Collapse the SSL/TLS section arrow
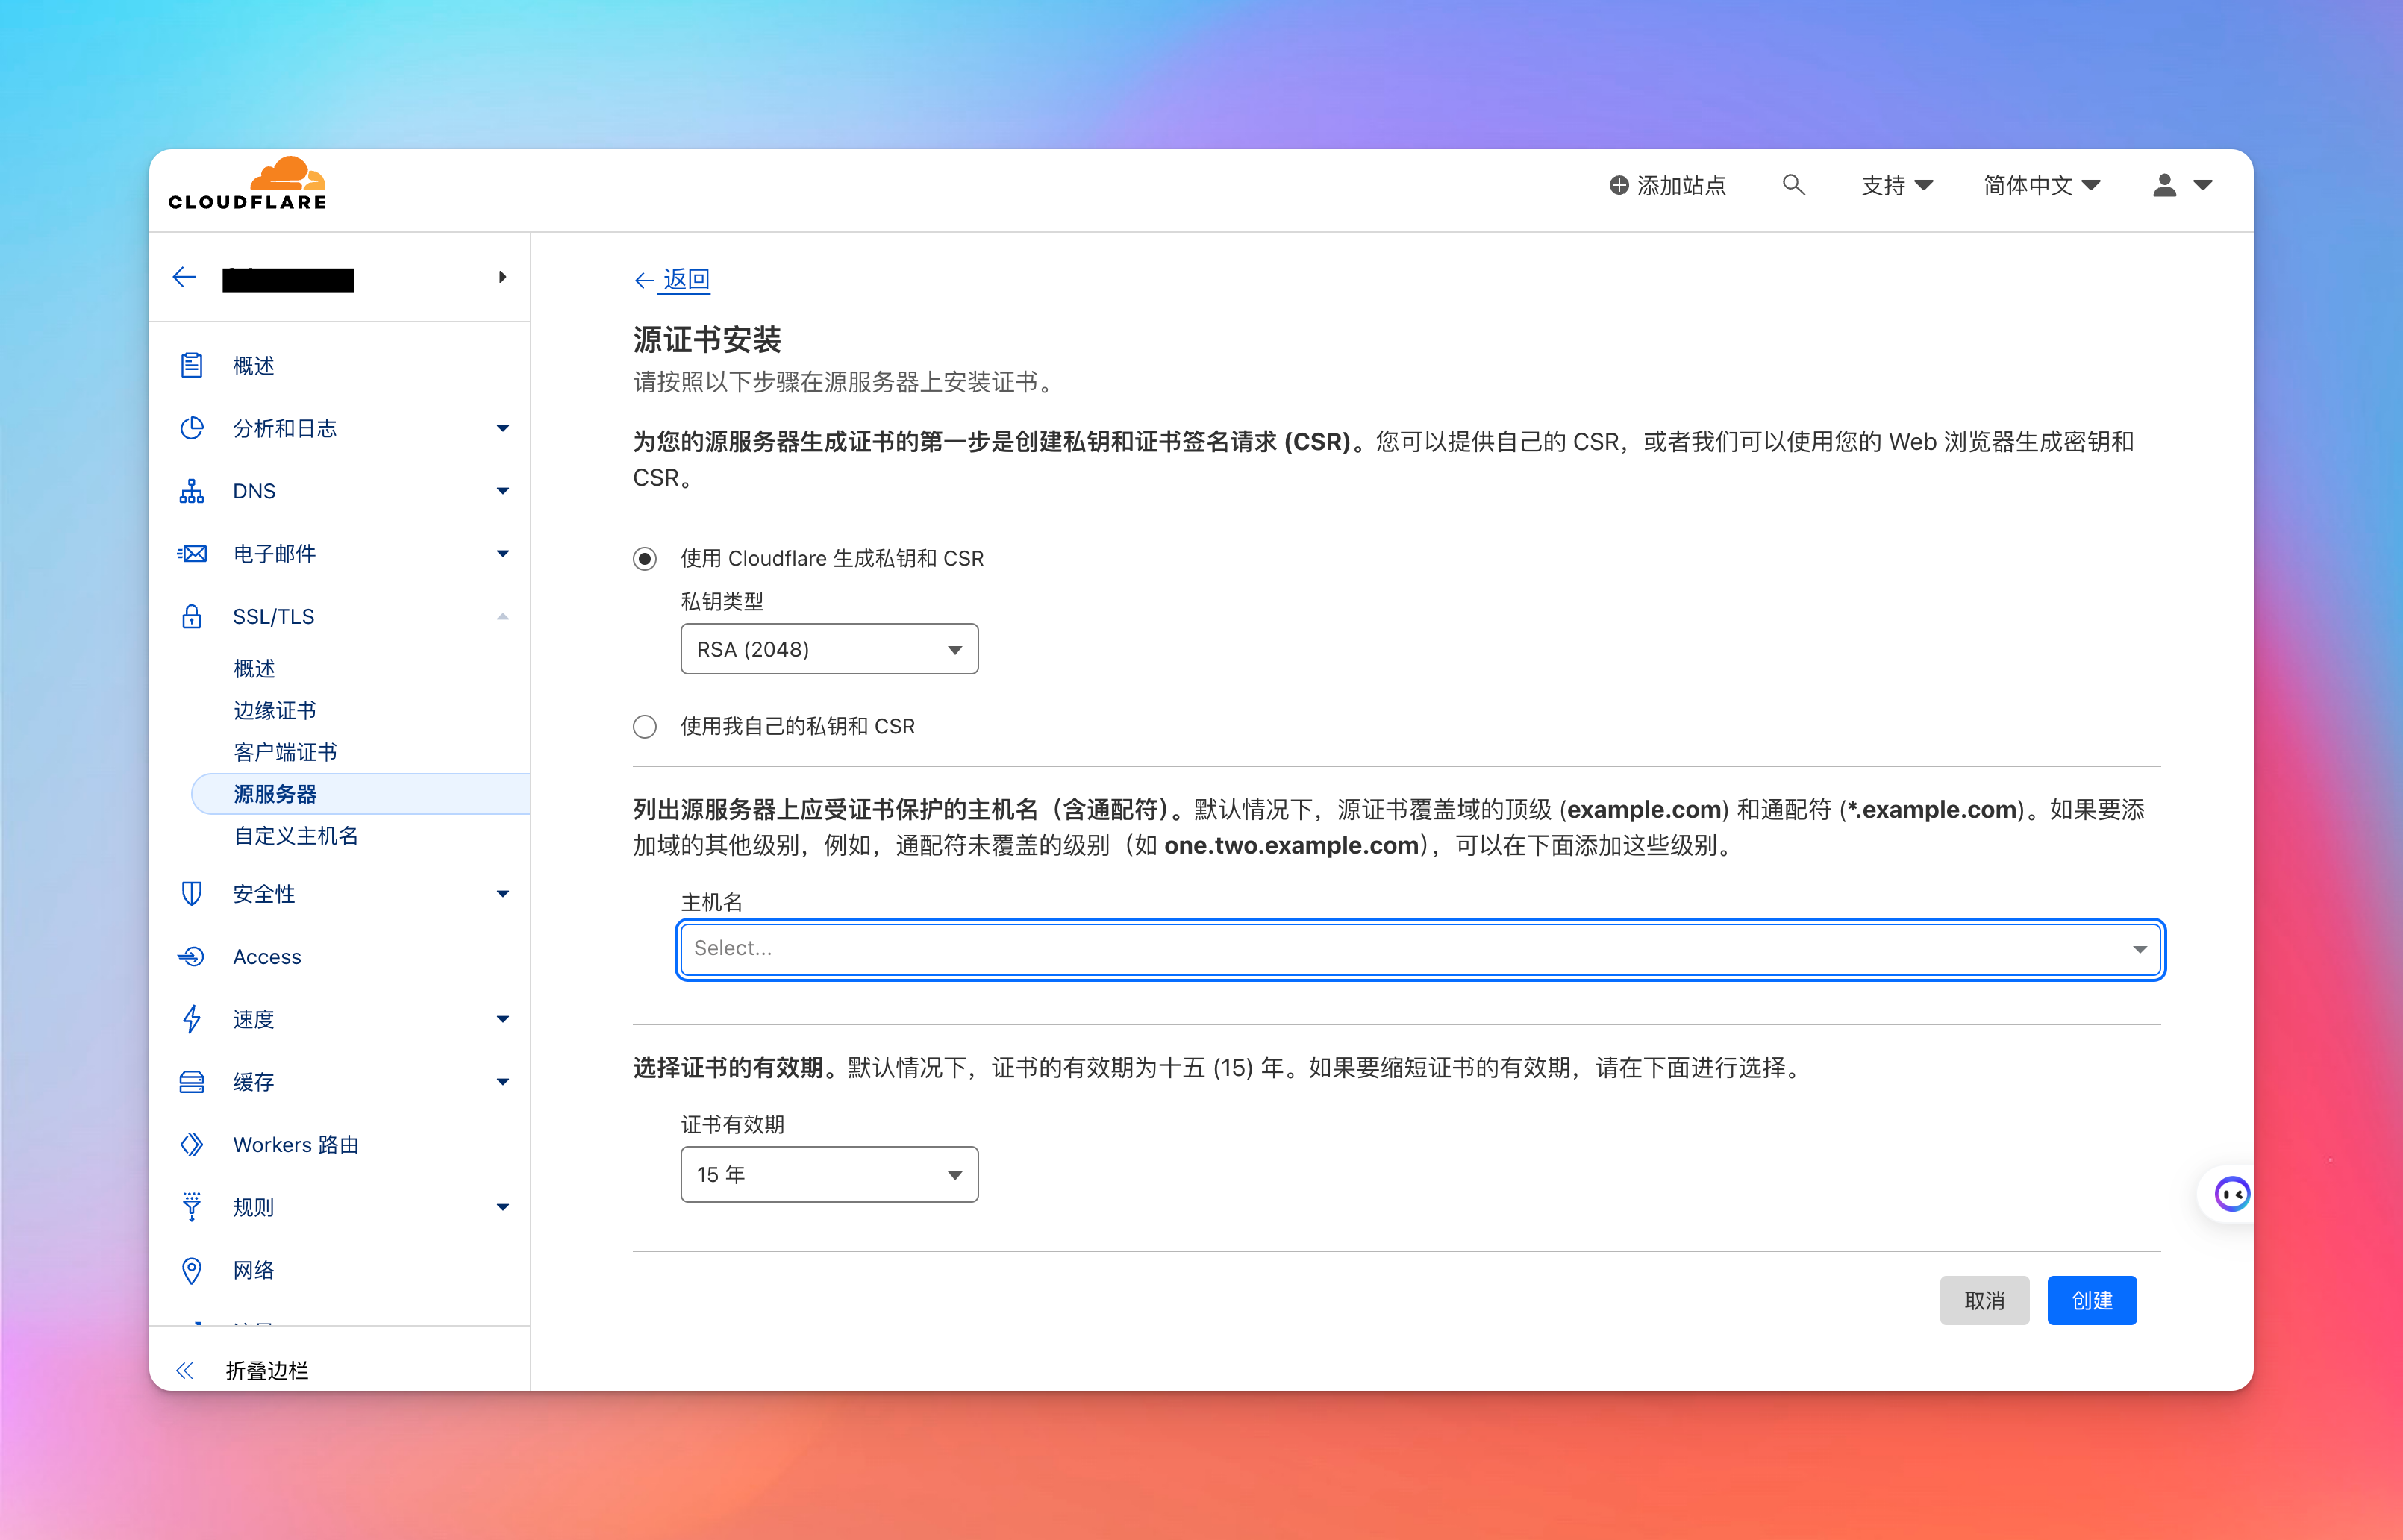The width and height of the screenshot is (2403, 1540). tap(503, 616)
